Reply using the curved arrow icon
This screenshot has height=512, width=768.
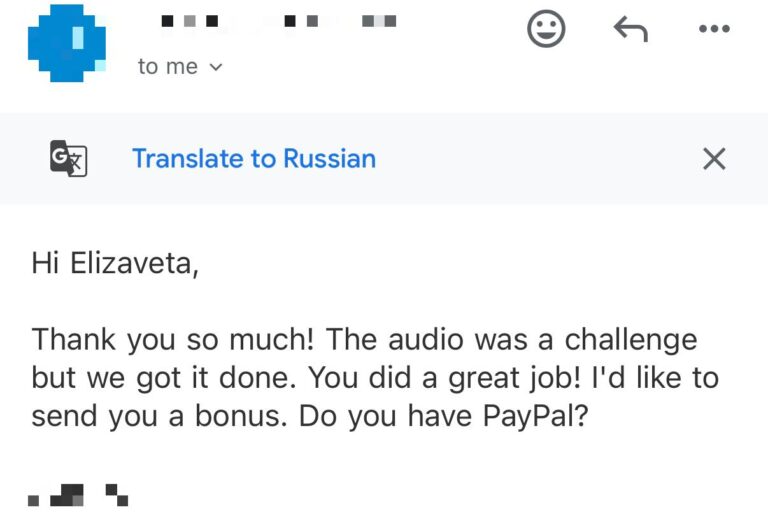[x=631, y=29]
